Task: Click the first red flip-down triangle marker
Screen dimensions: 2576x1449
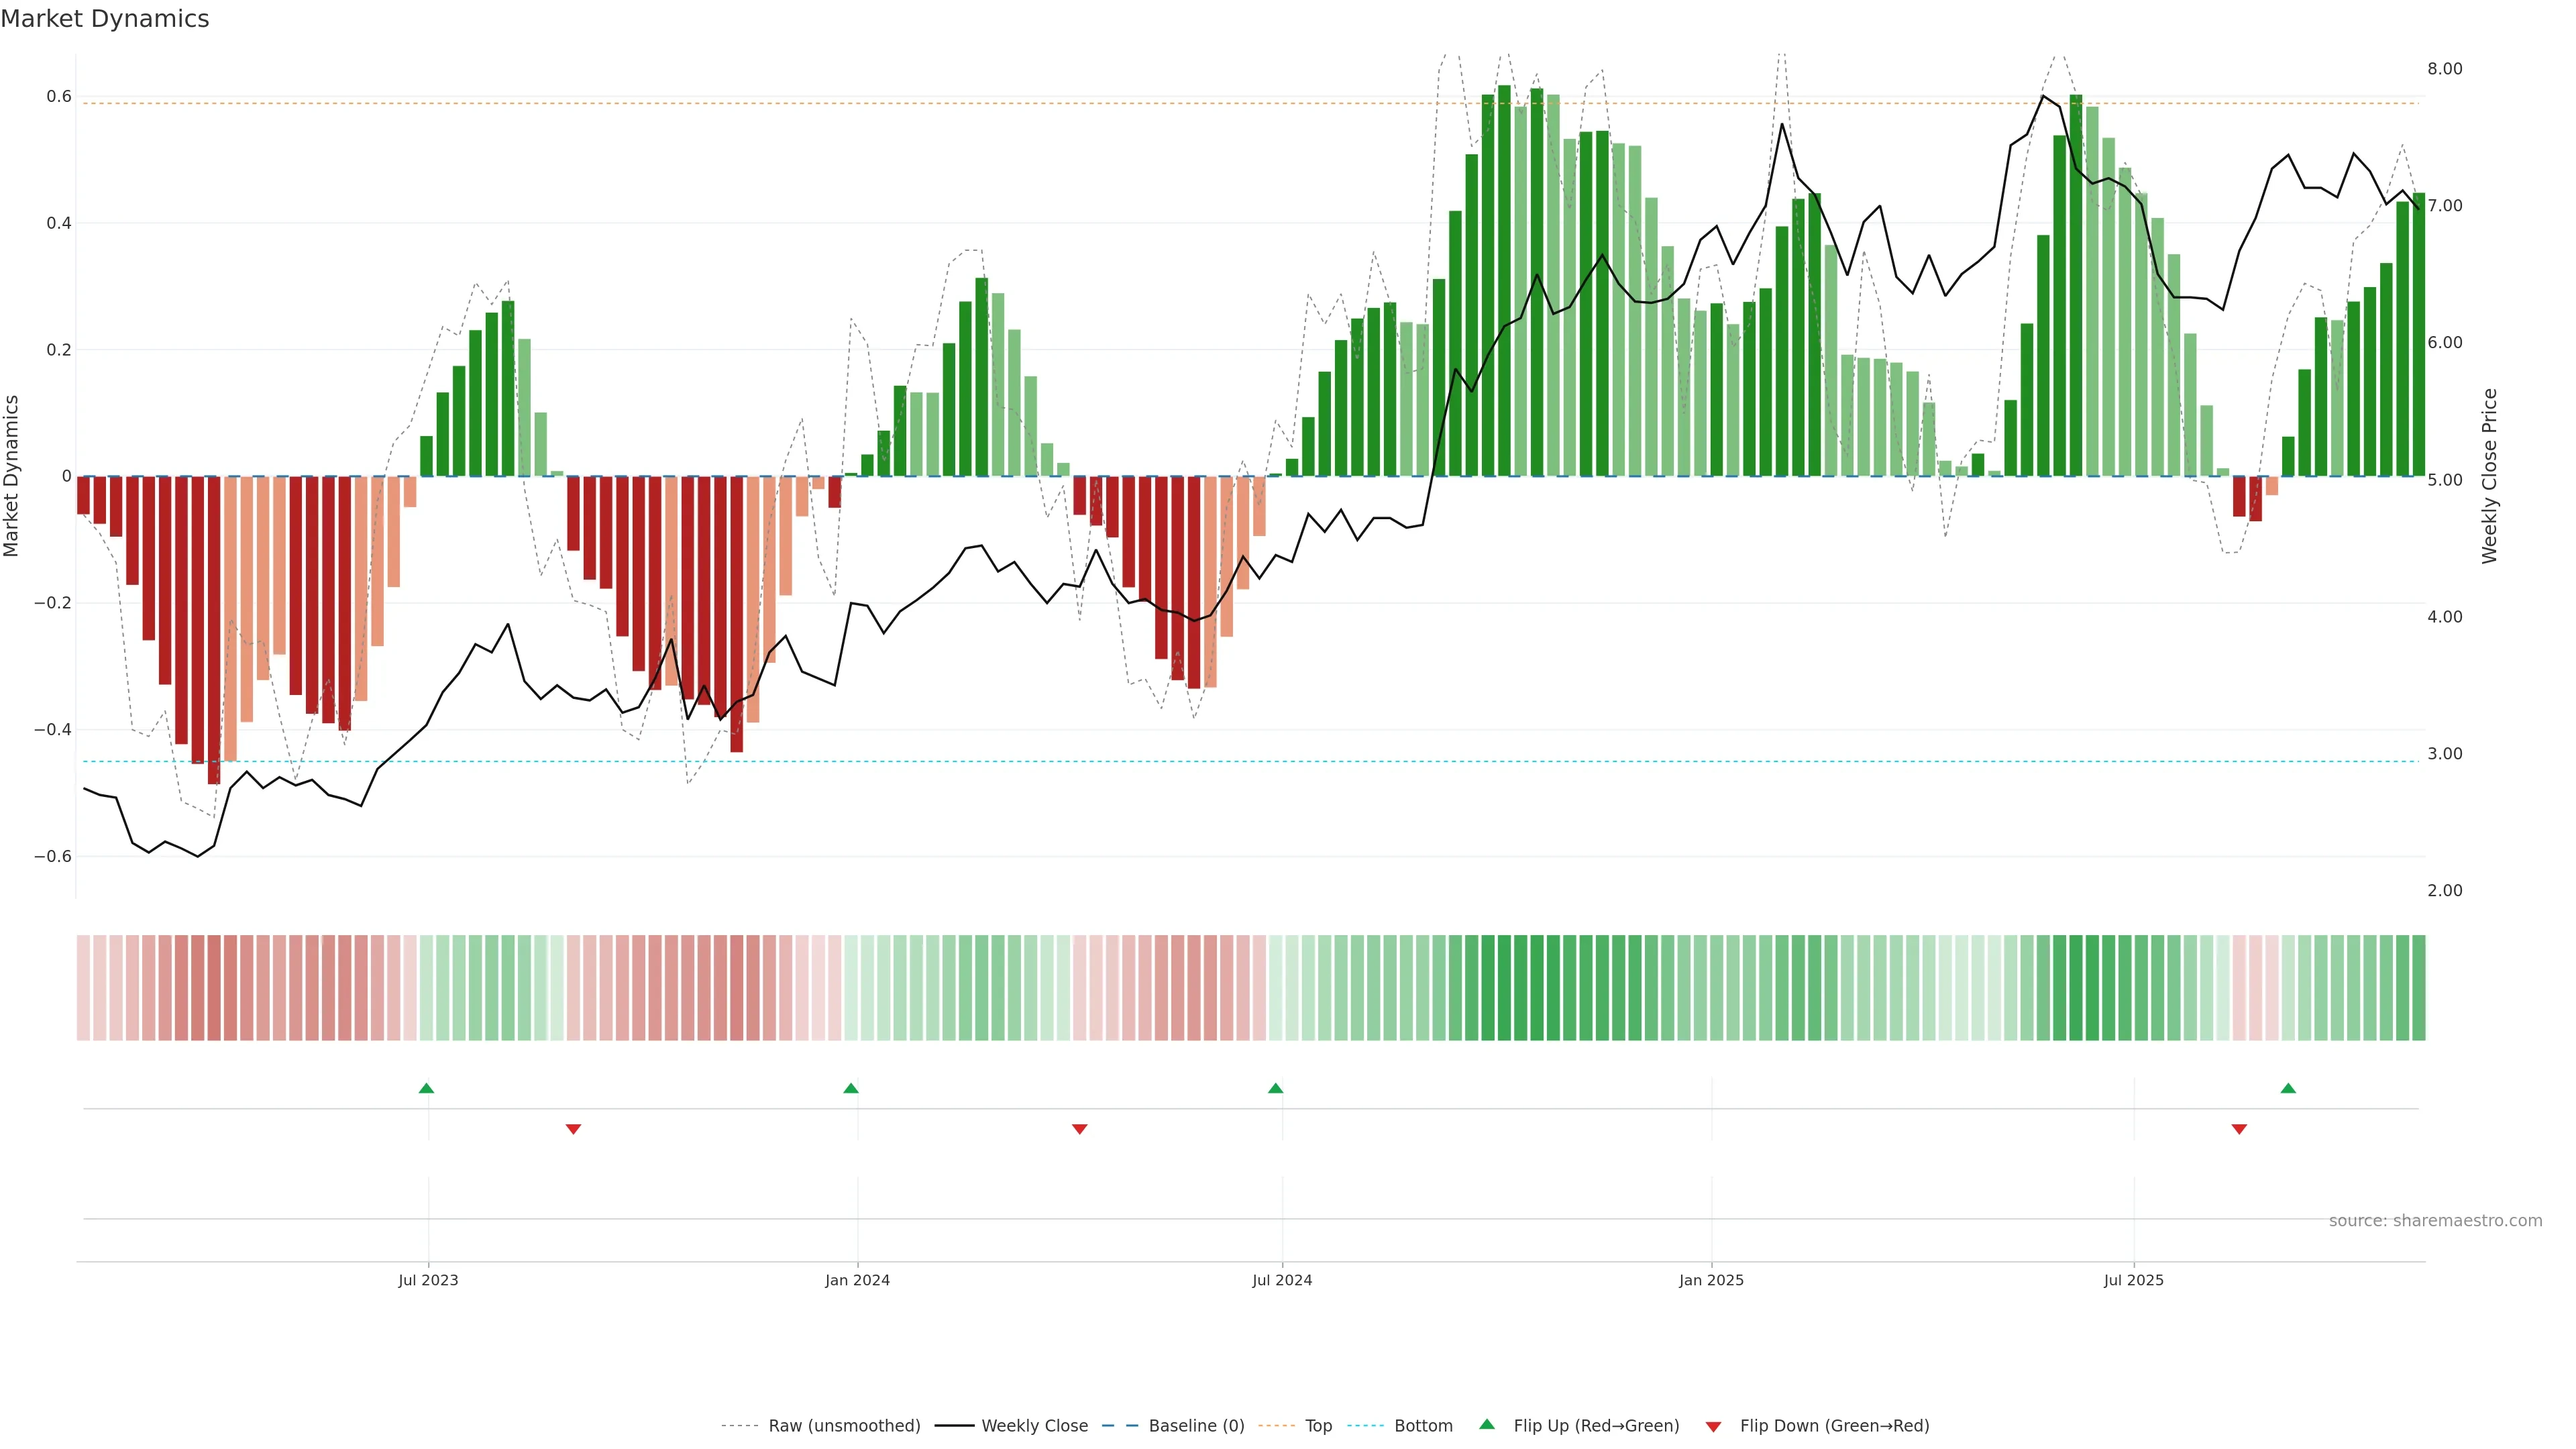Action: tap(573, 1129)
